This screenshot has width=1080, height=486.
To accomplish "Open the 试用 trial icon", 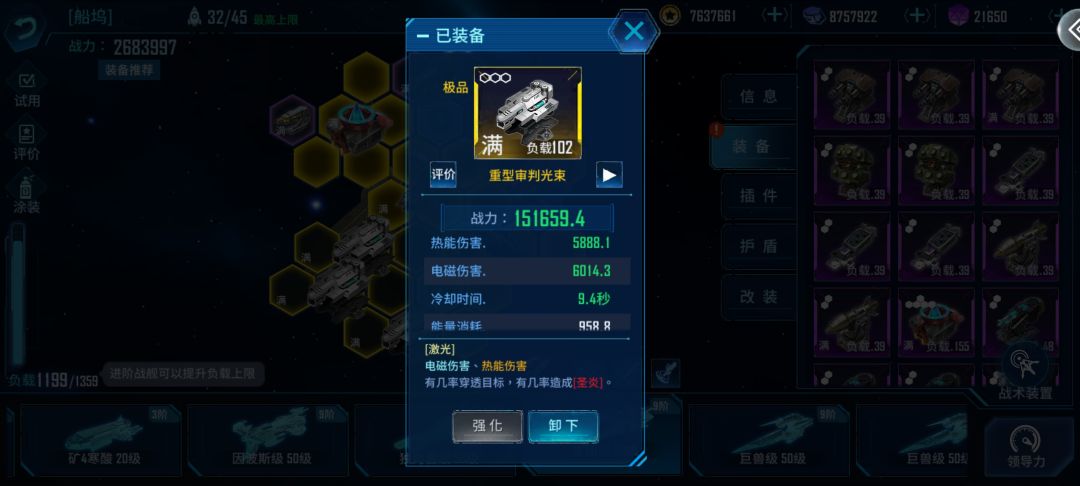I will (27, 89).
